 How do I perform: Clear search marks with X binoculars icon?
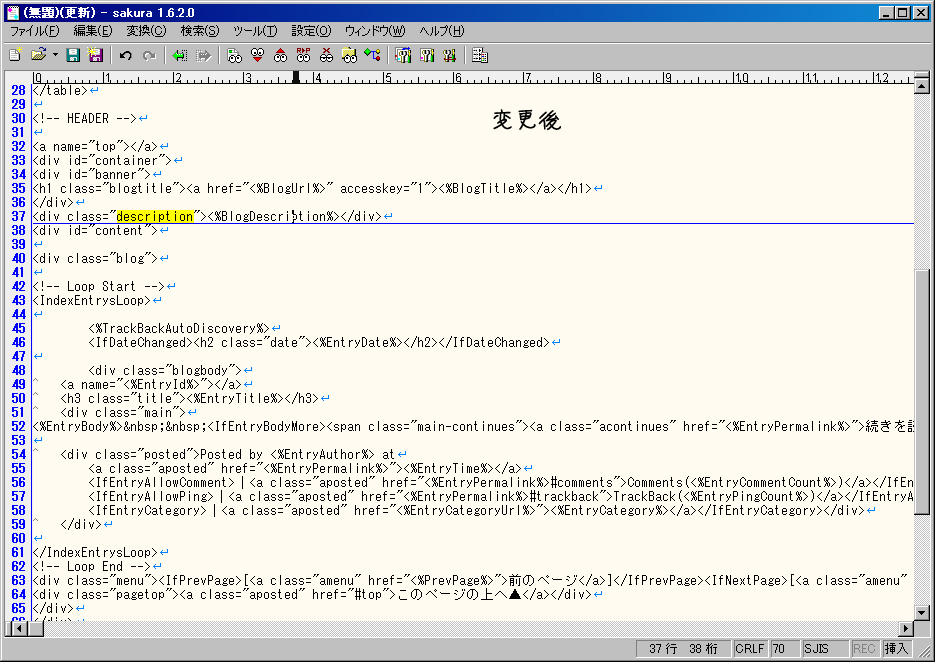326,55
